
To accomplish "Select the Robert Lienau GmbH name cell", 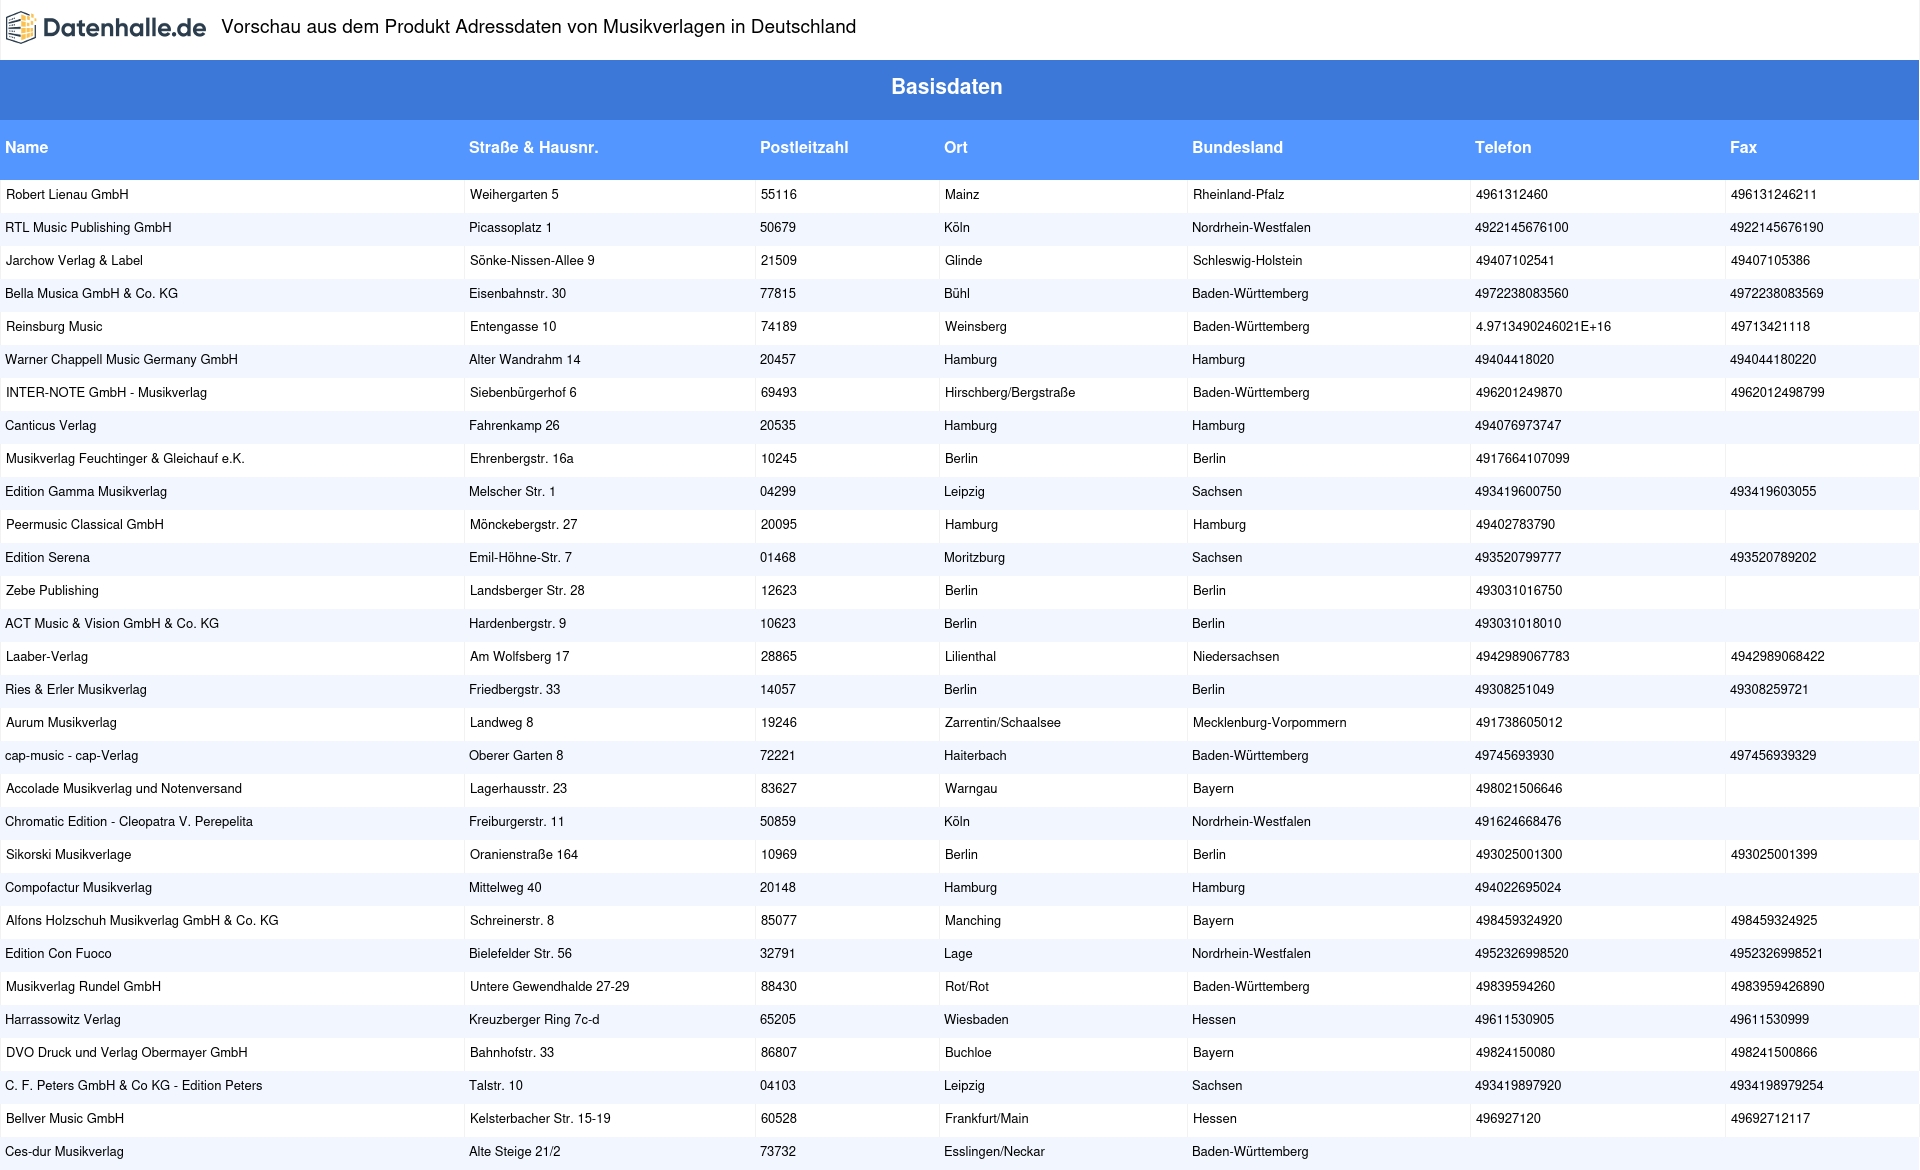I will 67,195.
